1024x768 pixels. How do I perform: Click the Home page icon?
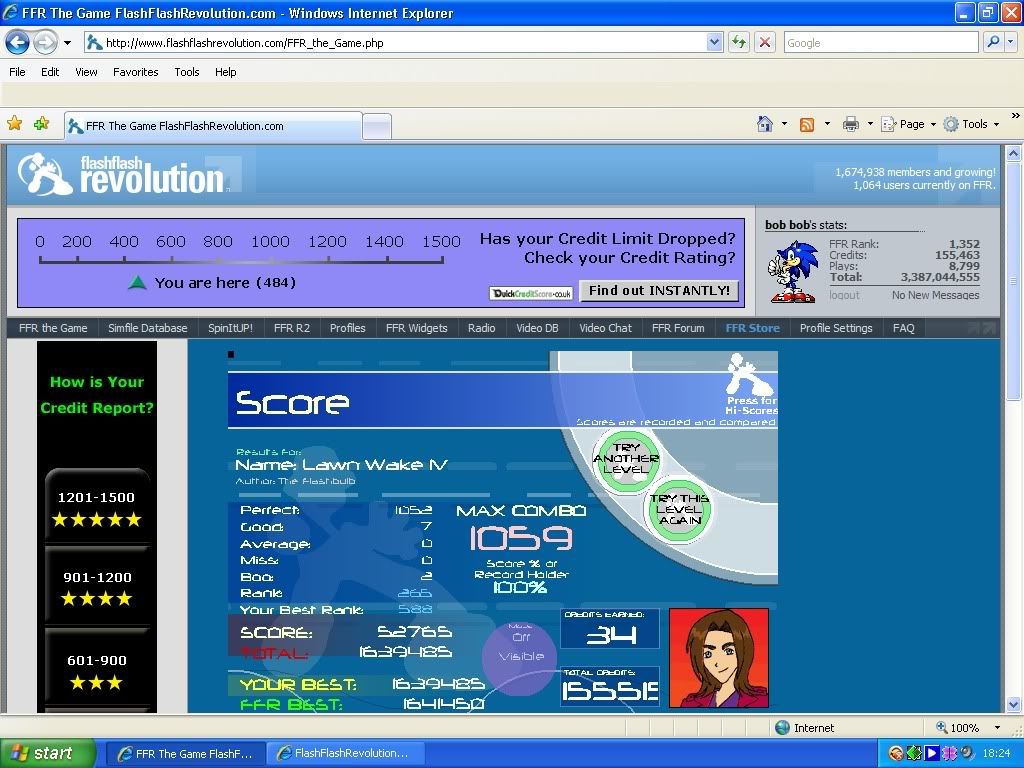[x=765, y=124]
